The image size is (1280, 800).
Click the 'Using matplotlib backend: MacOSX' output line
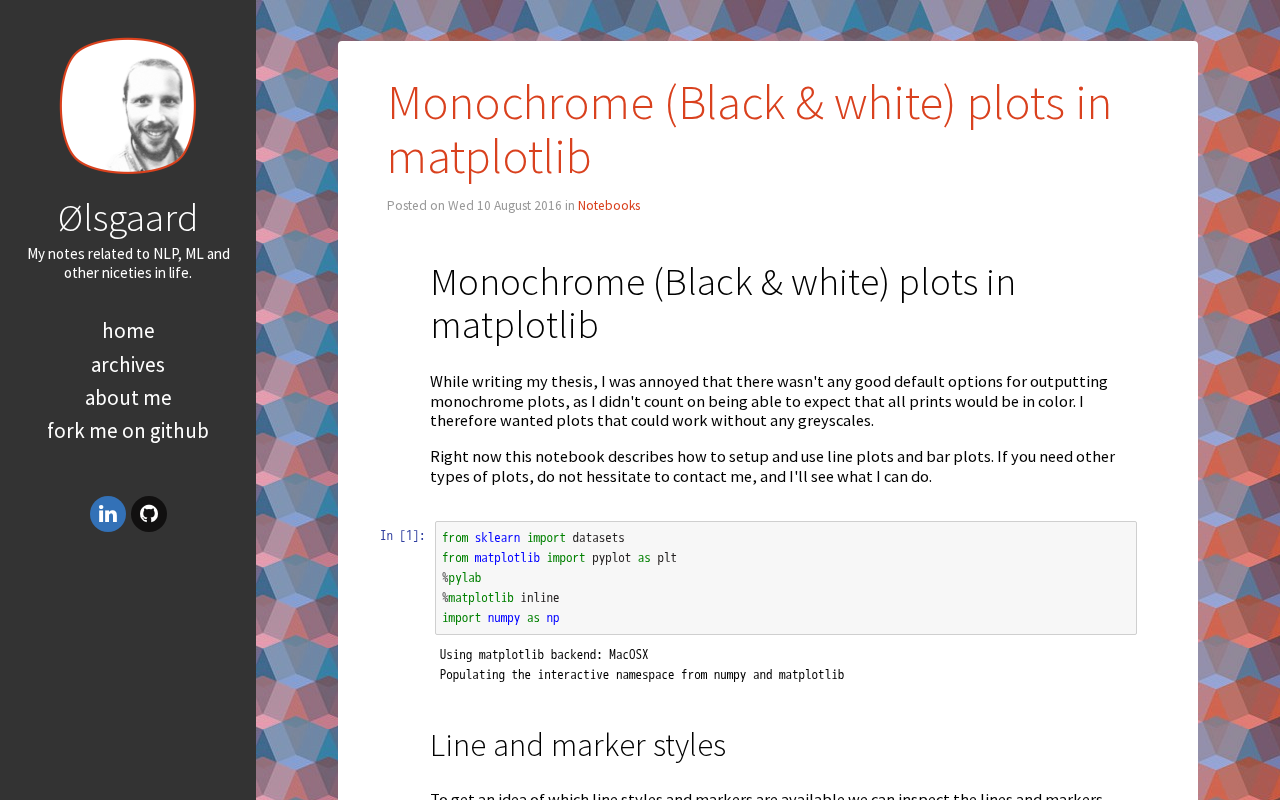point(544,655)
